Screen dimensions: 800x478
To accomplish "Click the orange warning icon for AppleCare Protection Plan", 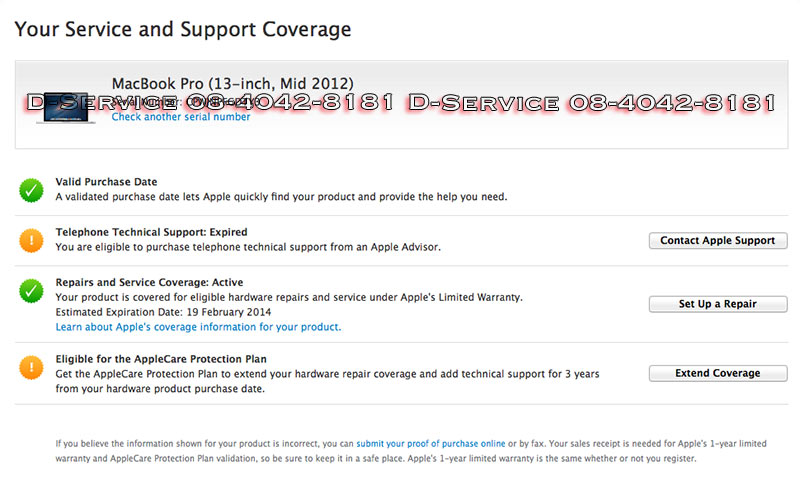I will (x=31, y=367).
